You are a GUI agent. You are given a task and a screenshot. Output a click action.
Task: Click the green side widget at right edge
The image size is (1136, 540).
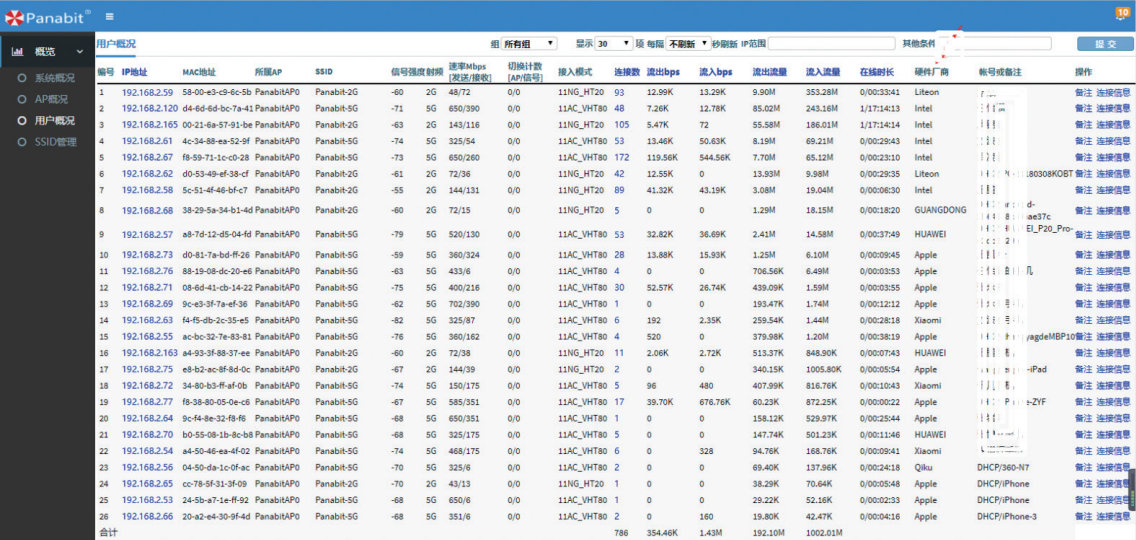coord(1132,491)
